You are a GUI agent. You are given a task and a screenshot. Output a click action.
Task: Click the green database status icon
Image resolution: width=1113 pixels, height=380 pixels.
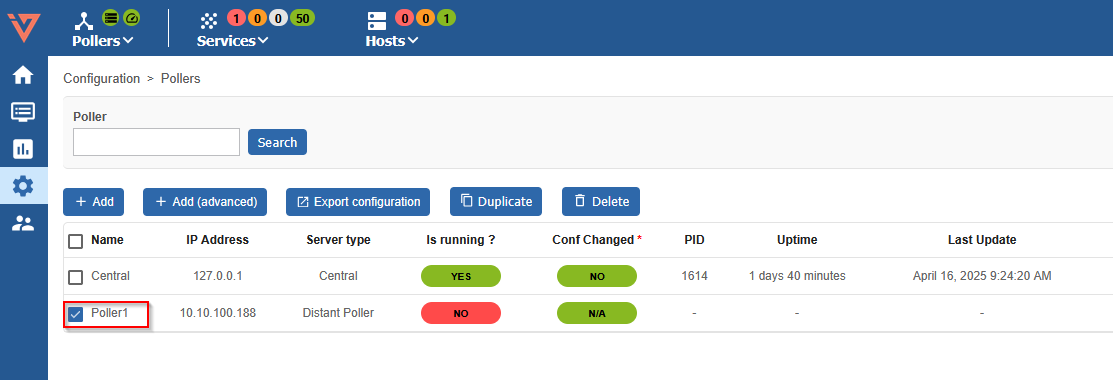(111, 17)
